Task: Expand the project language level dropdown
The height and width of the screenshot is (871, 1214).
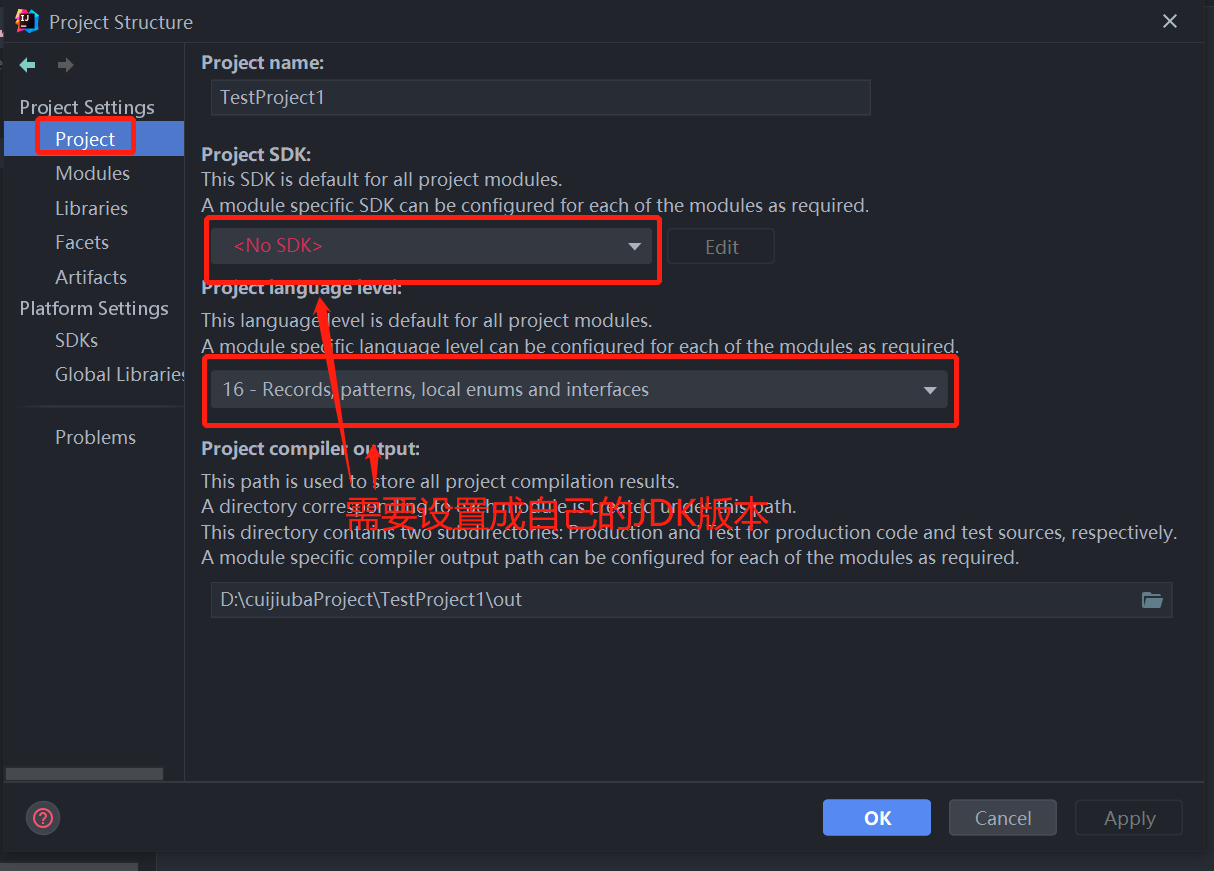Action: pos(578,390)
